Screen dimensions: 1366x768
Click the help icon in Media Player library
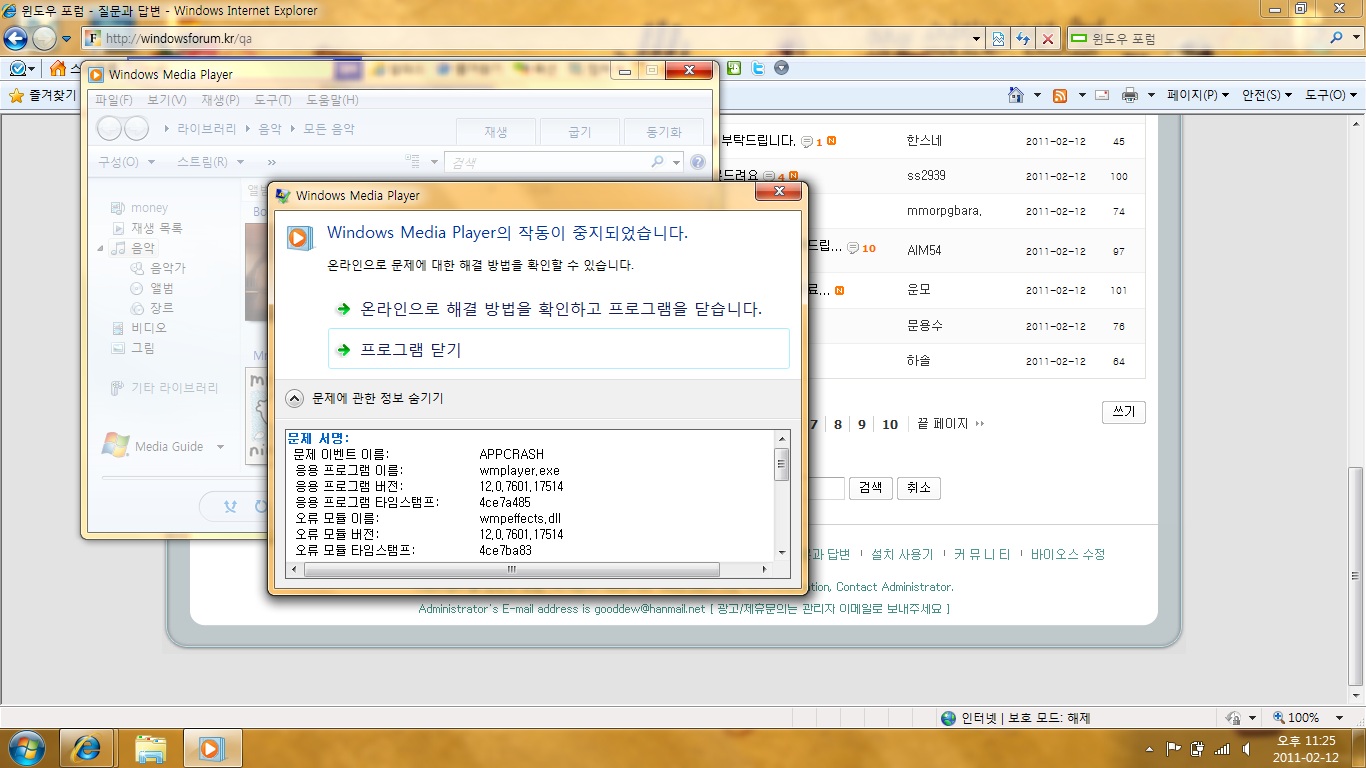[x=698, y=162]
